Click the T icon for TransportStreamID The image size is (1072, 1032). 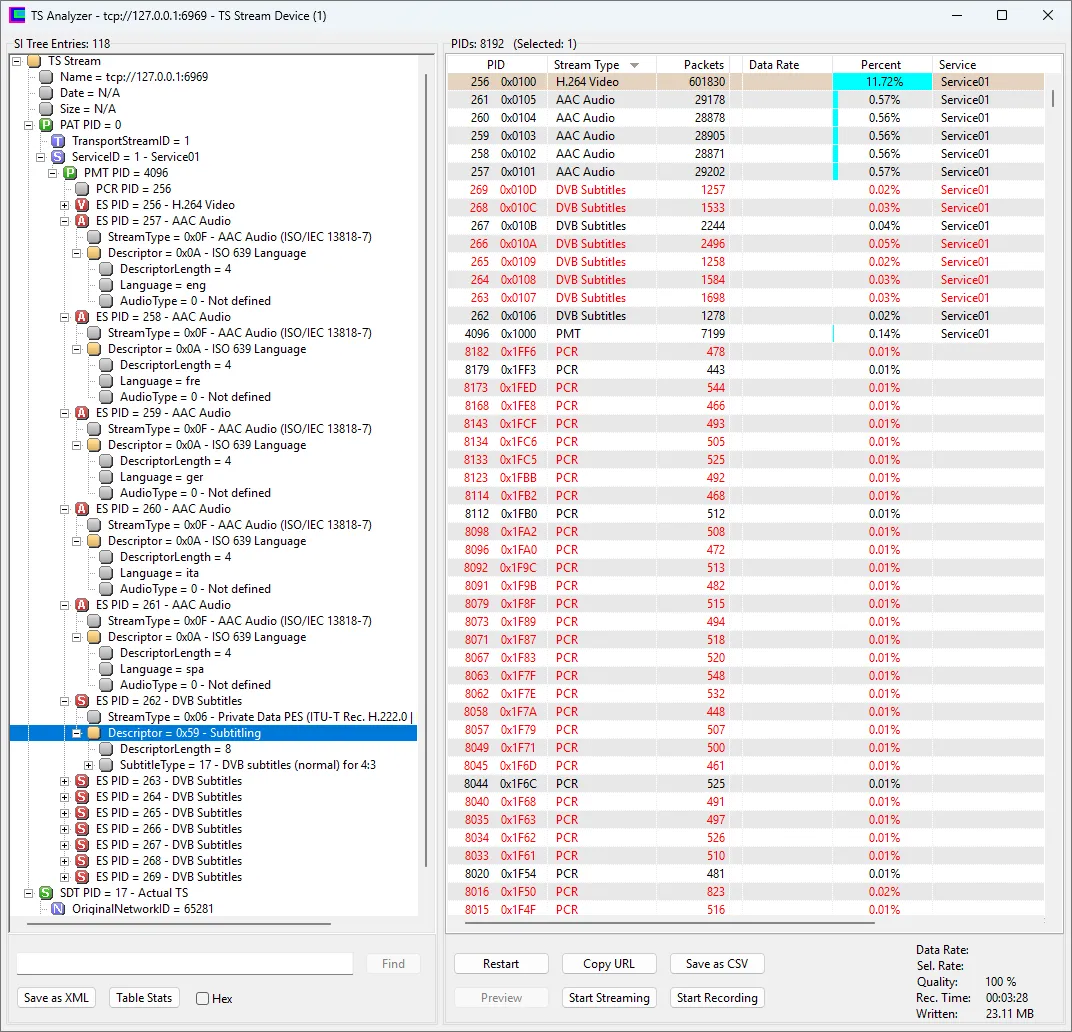(58, 141)
